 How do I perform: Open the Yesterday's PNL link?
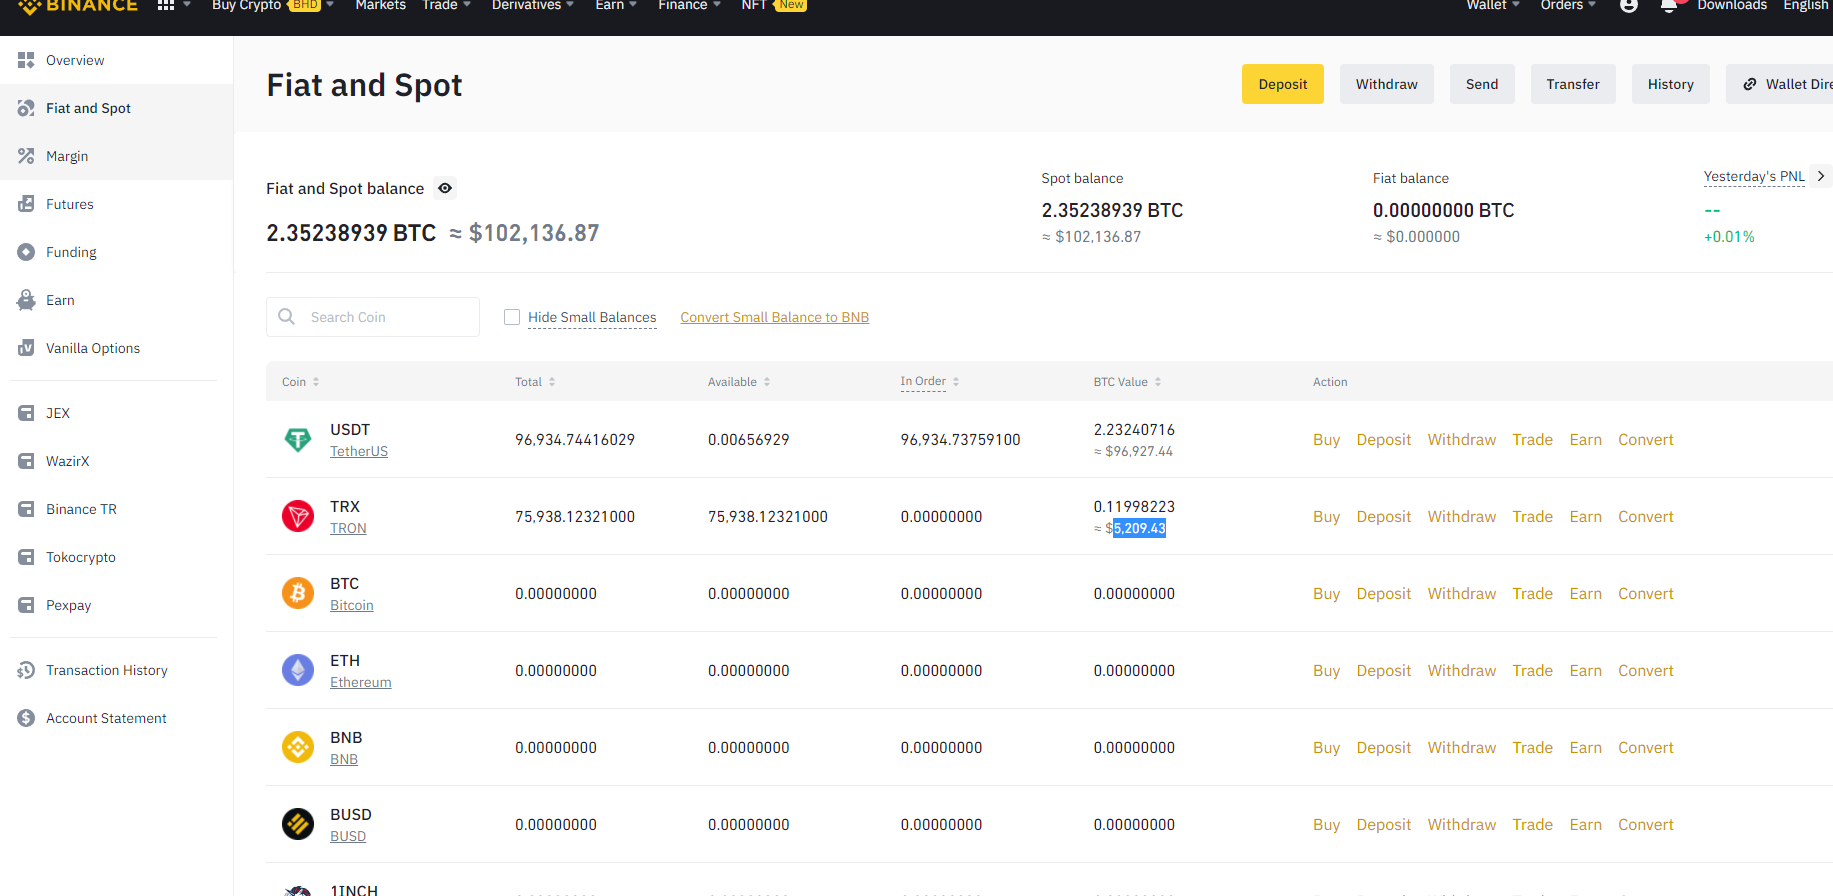pos(1754,177)
